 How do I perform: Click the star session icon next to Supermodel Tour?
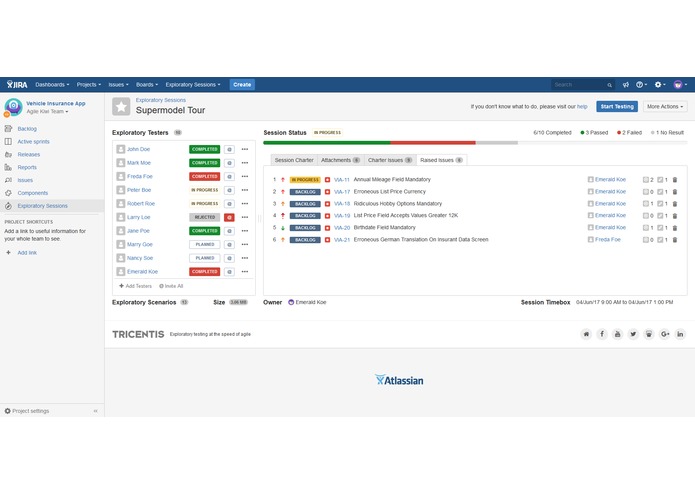[121, 106]
